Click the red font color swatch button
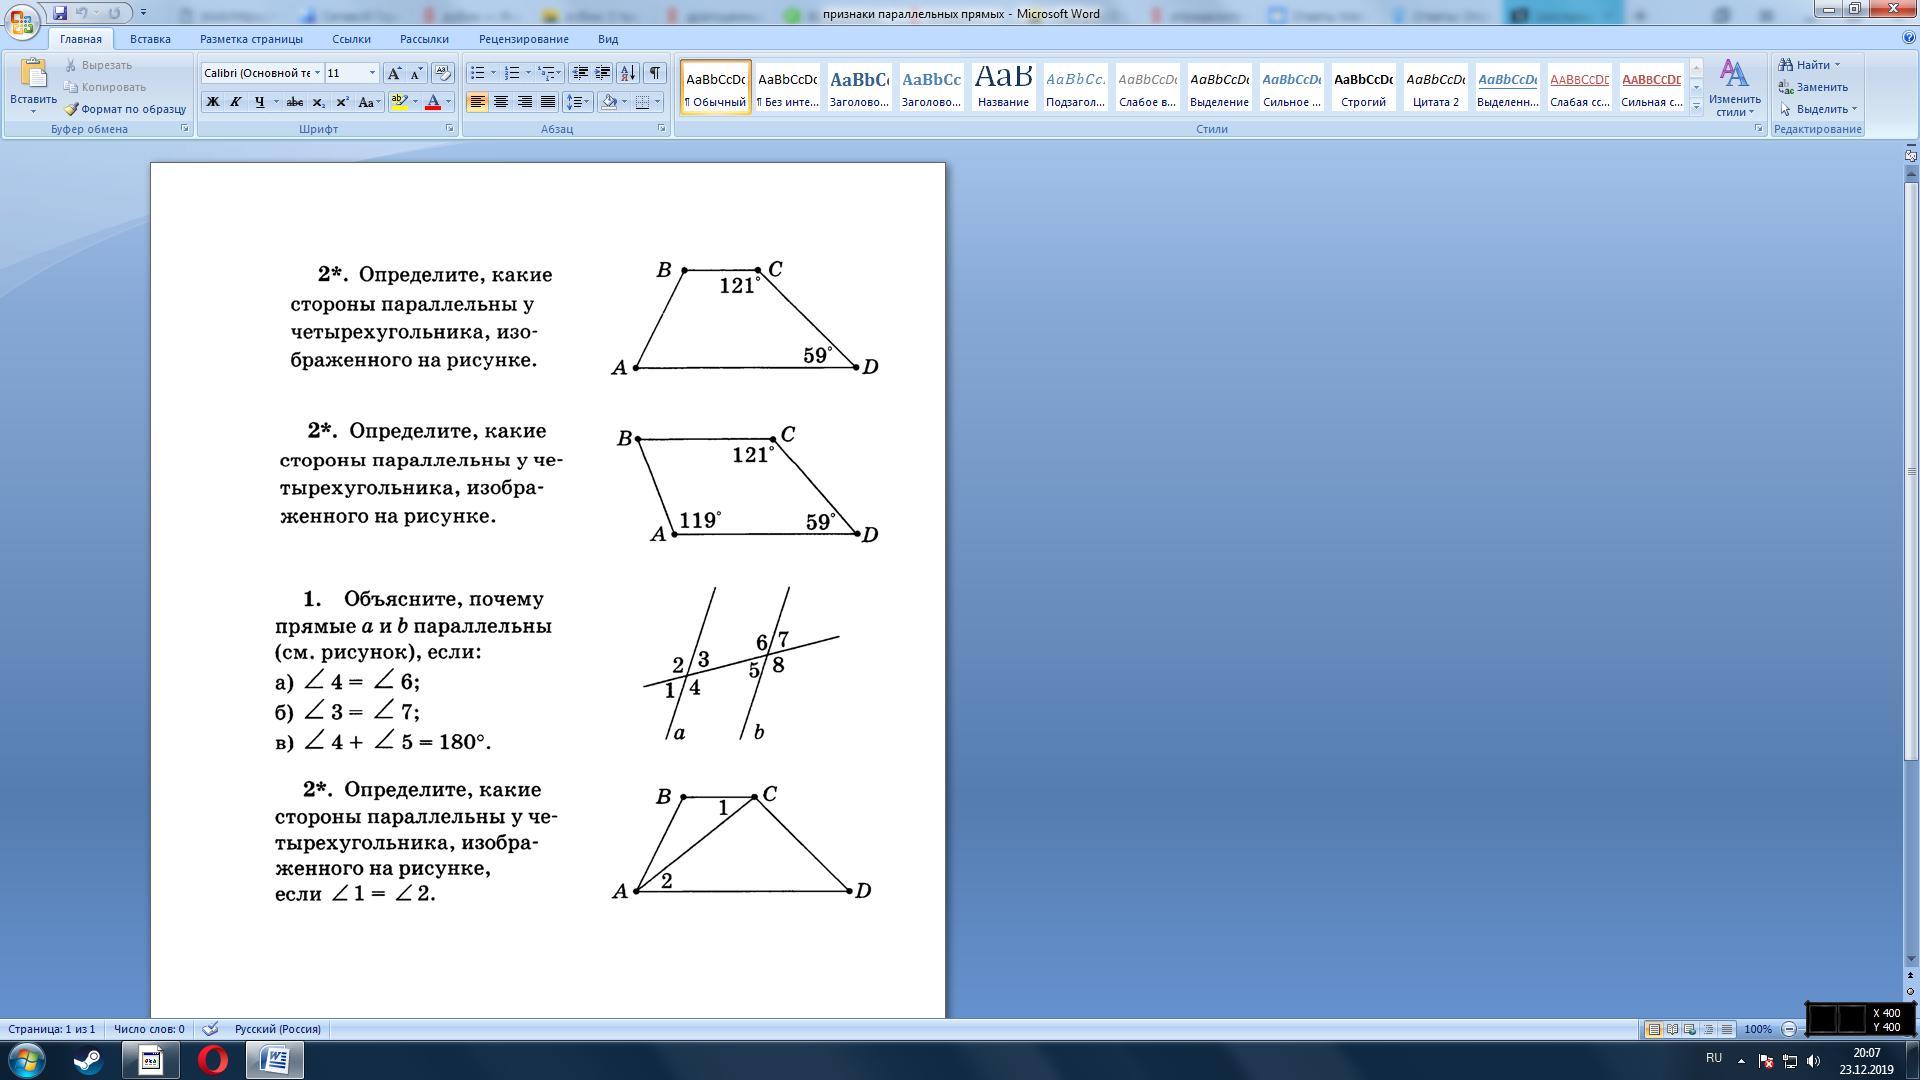1920x1080 pixels. [x=433, y=102]
